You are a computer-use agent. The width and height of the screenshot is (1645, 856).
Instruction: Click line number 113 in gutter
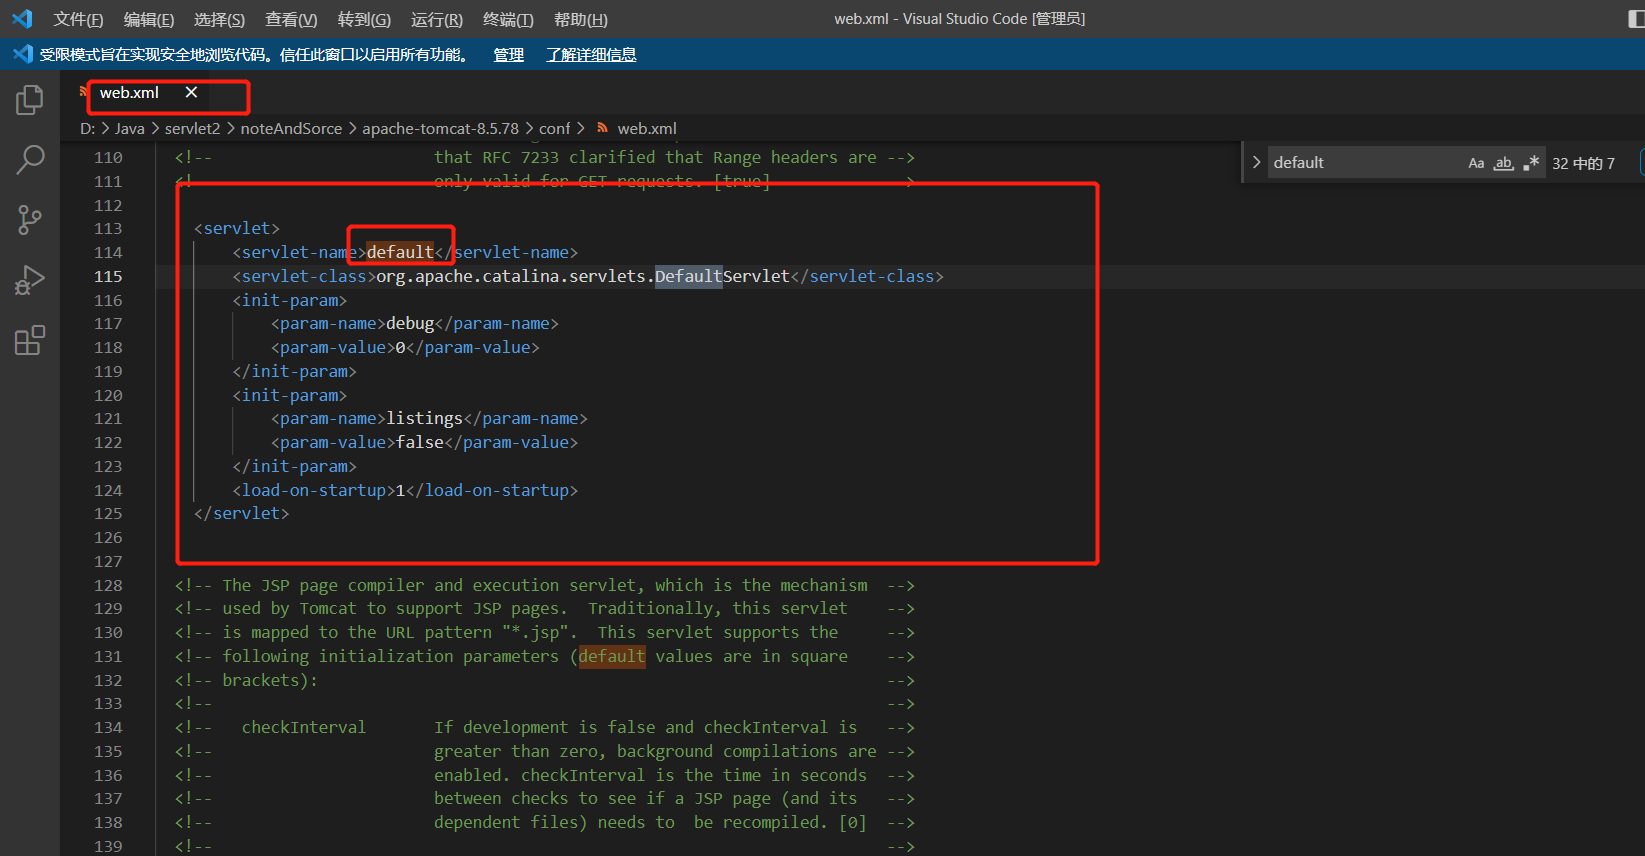tap(108, 229)
